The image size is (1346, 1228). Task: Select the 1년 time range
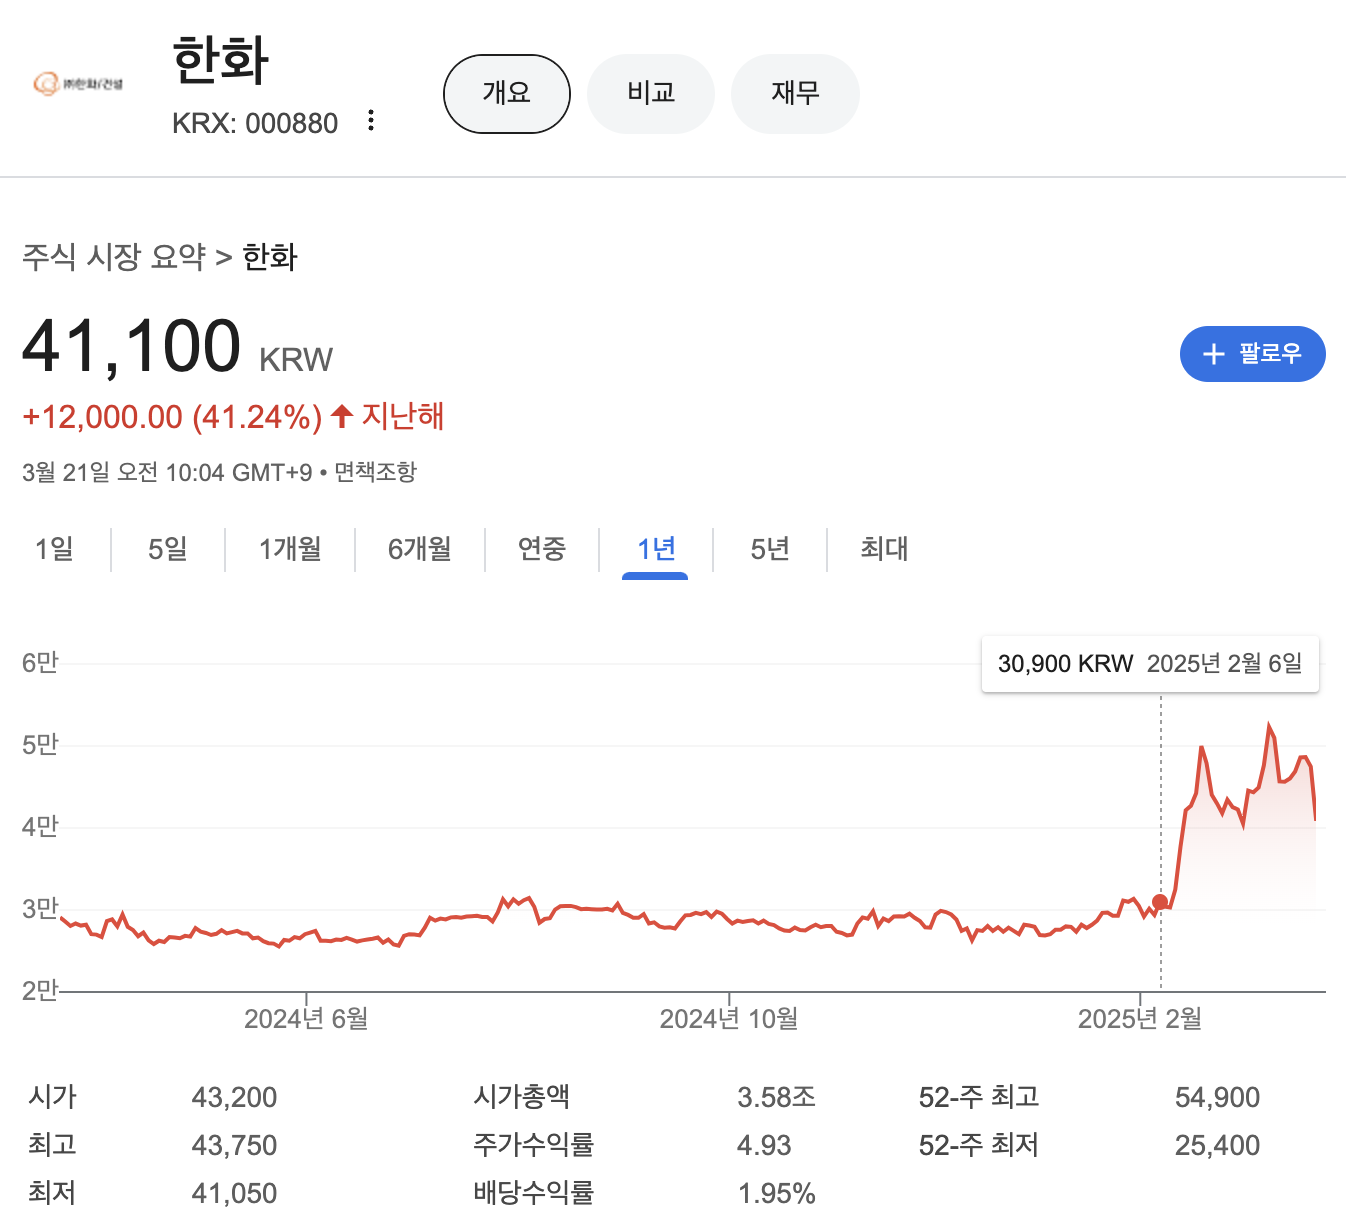tap(656, 549)
